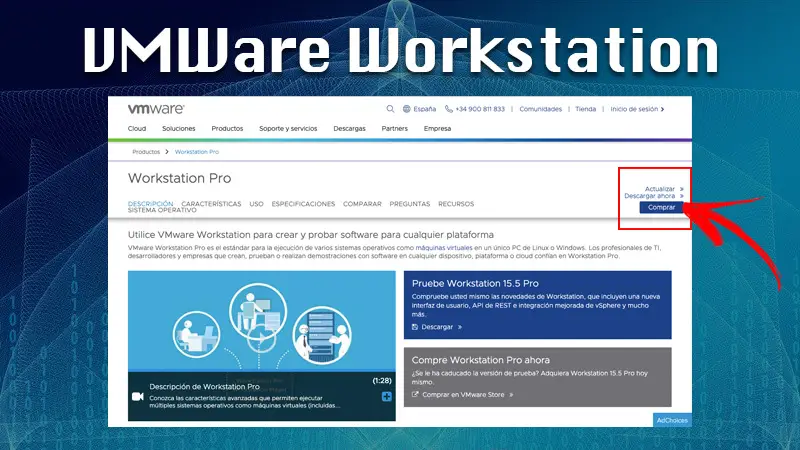Click Pruebe Workstation 15.5 Pro heading
Screen dimensions: 800x450
475,284
